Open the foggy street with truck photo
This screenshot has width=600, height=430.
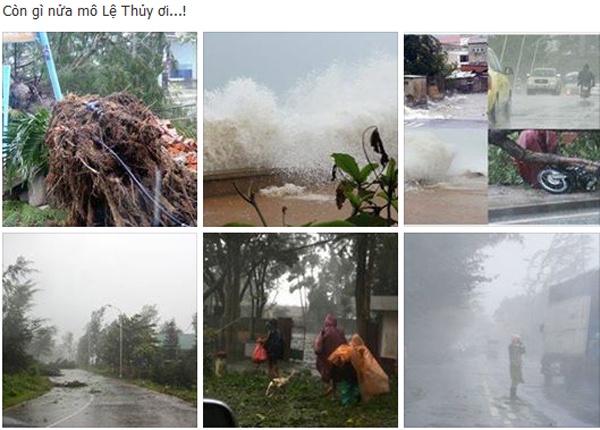[502, 330]
